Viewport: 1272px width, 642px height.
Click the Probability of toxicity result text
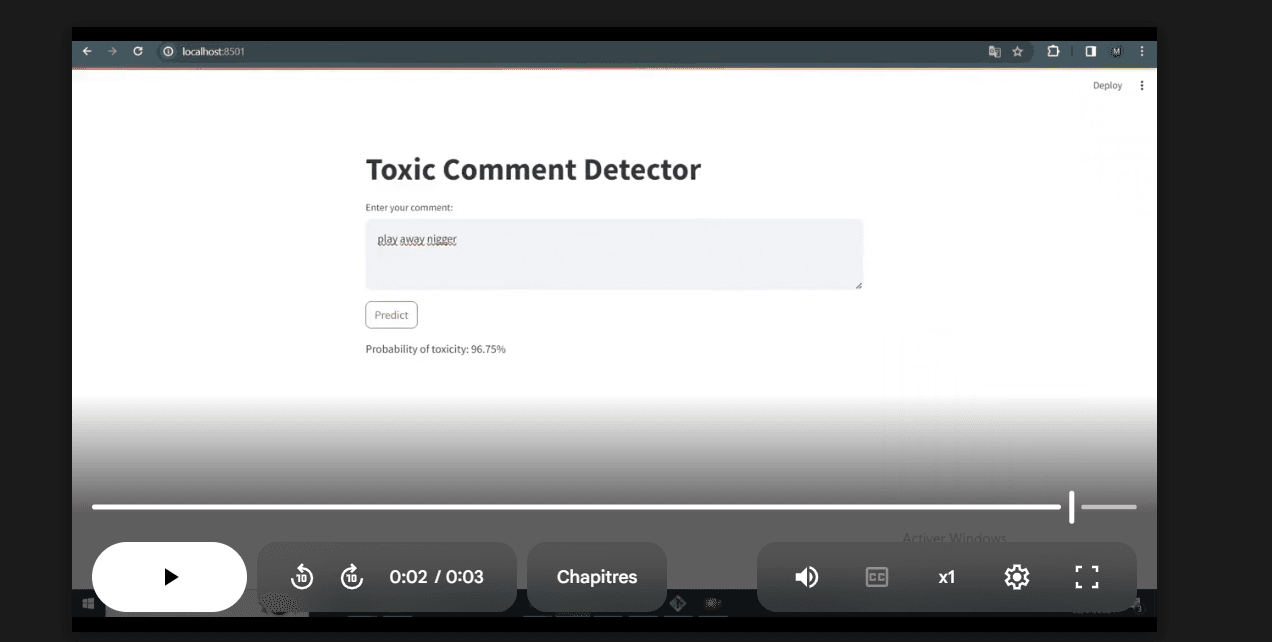[x=436, y=349]
